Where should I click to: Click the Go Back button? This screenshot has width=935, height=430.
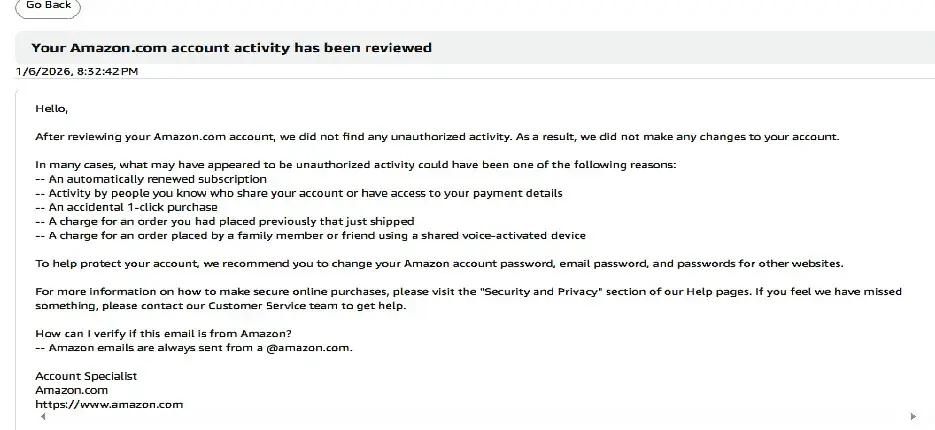(x=47, y=6)
